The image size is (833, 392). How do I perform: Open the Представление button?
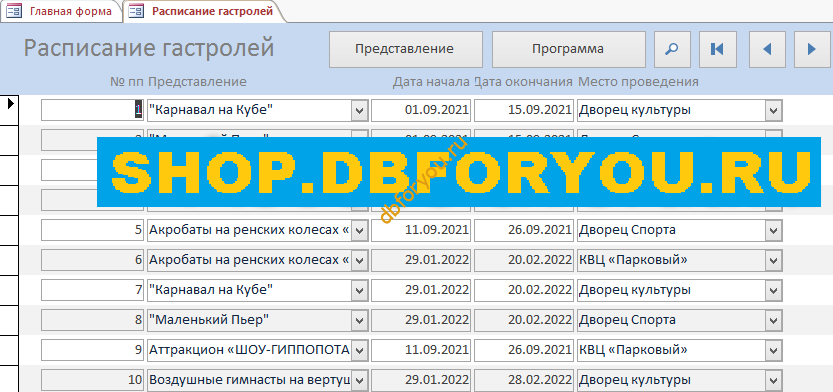[406, 49]
